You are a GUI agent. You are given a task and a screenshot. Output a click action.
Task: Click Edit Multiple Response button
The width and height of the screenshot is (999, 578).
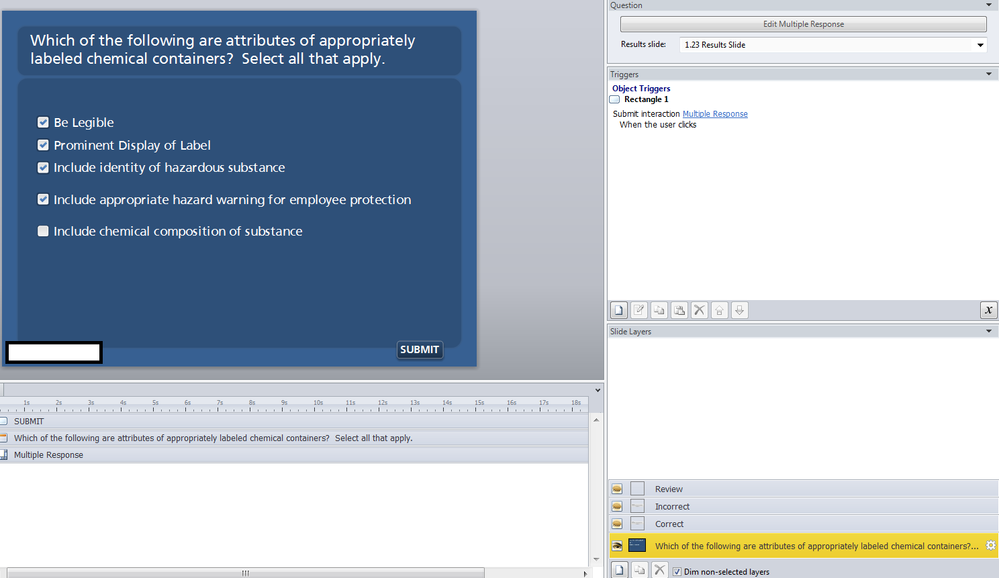coord(803,24)
